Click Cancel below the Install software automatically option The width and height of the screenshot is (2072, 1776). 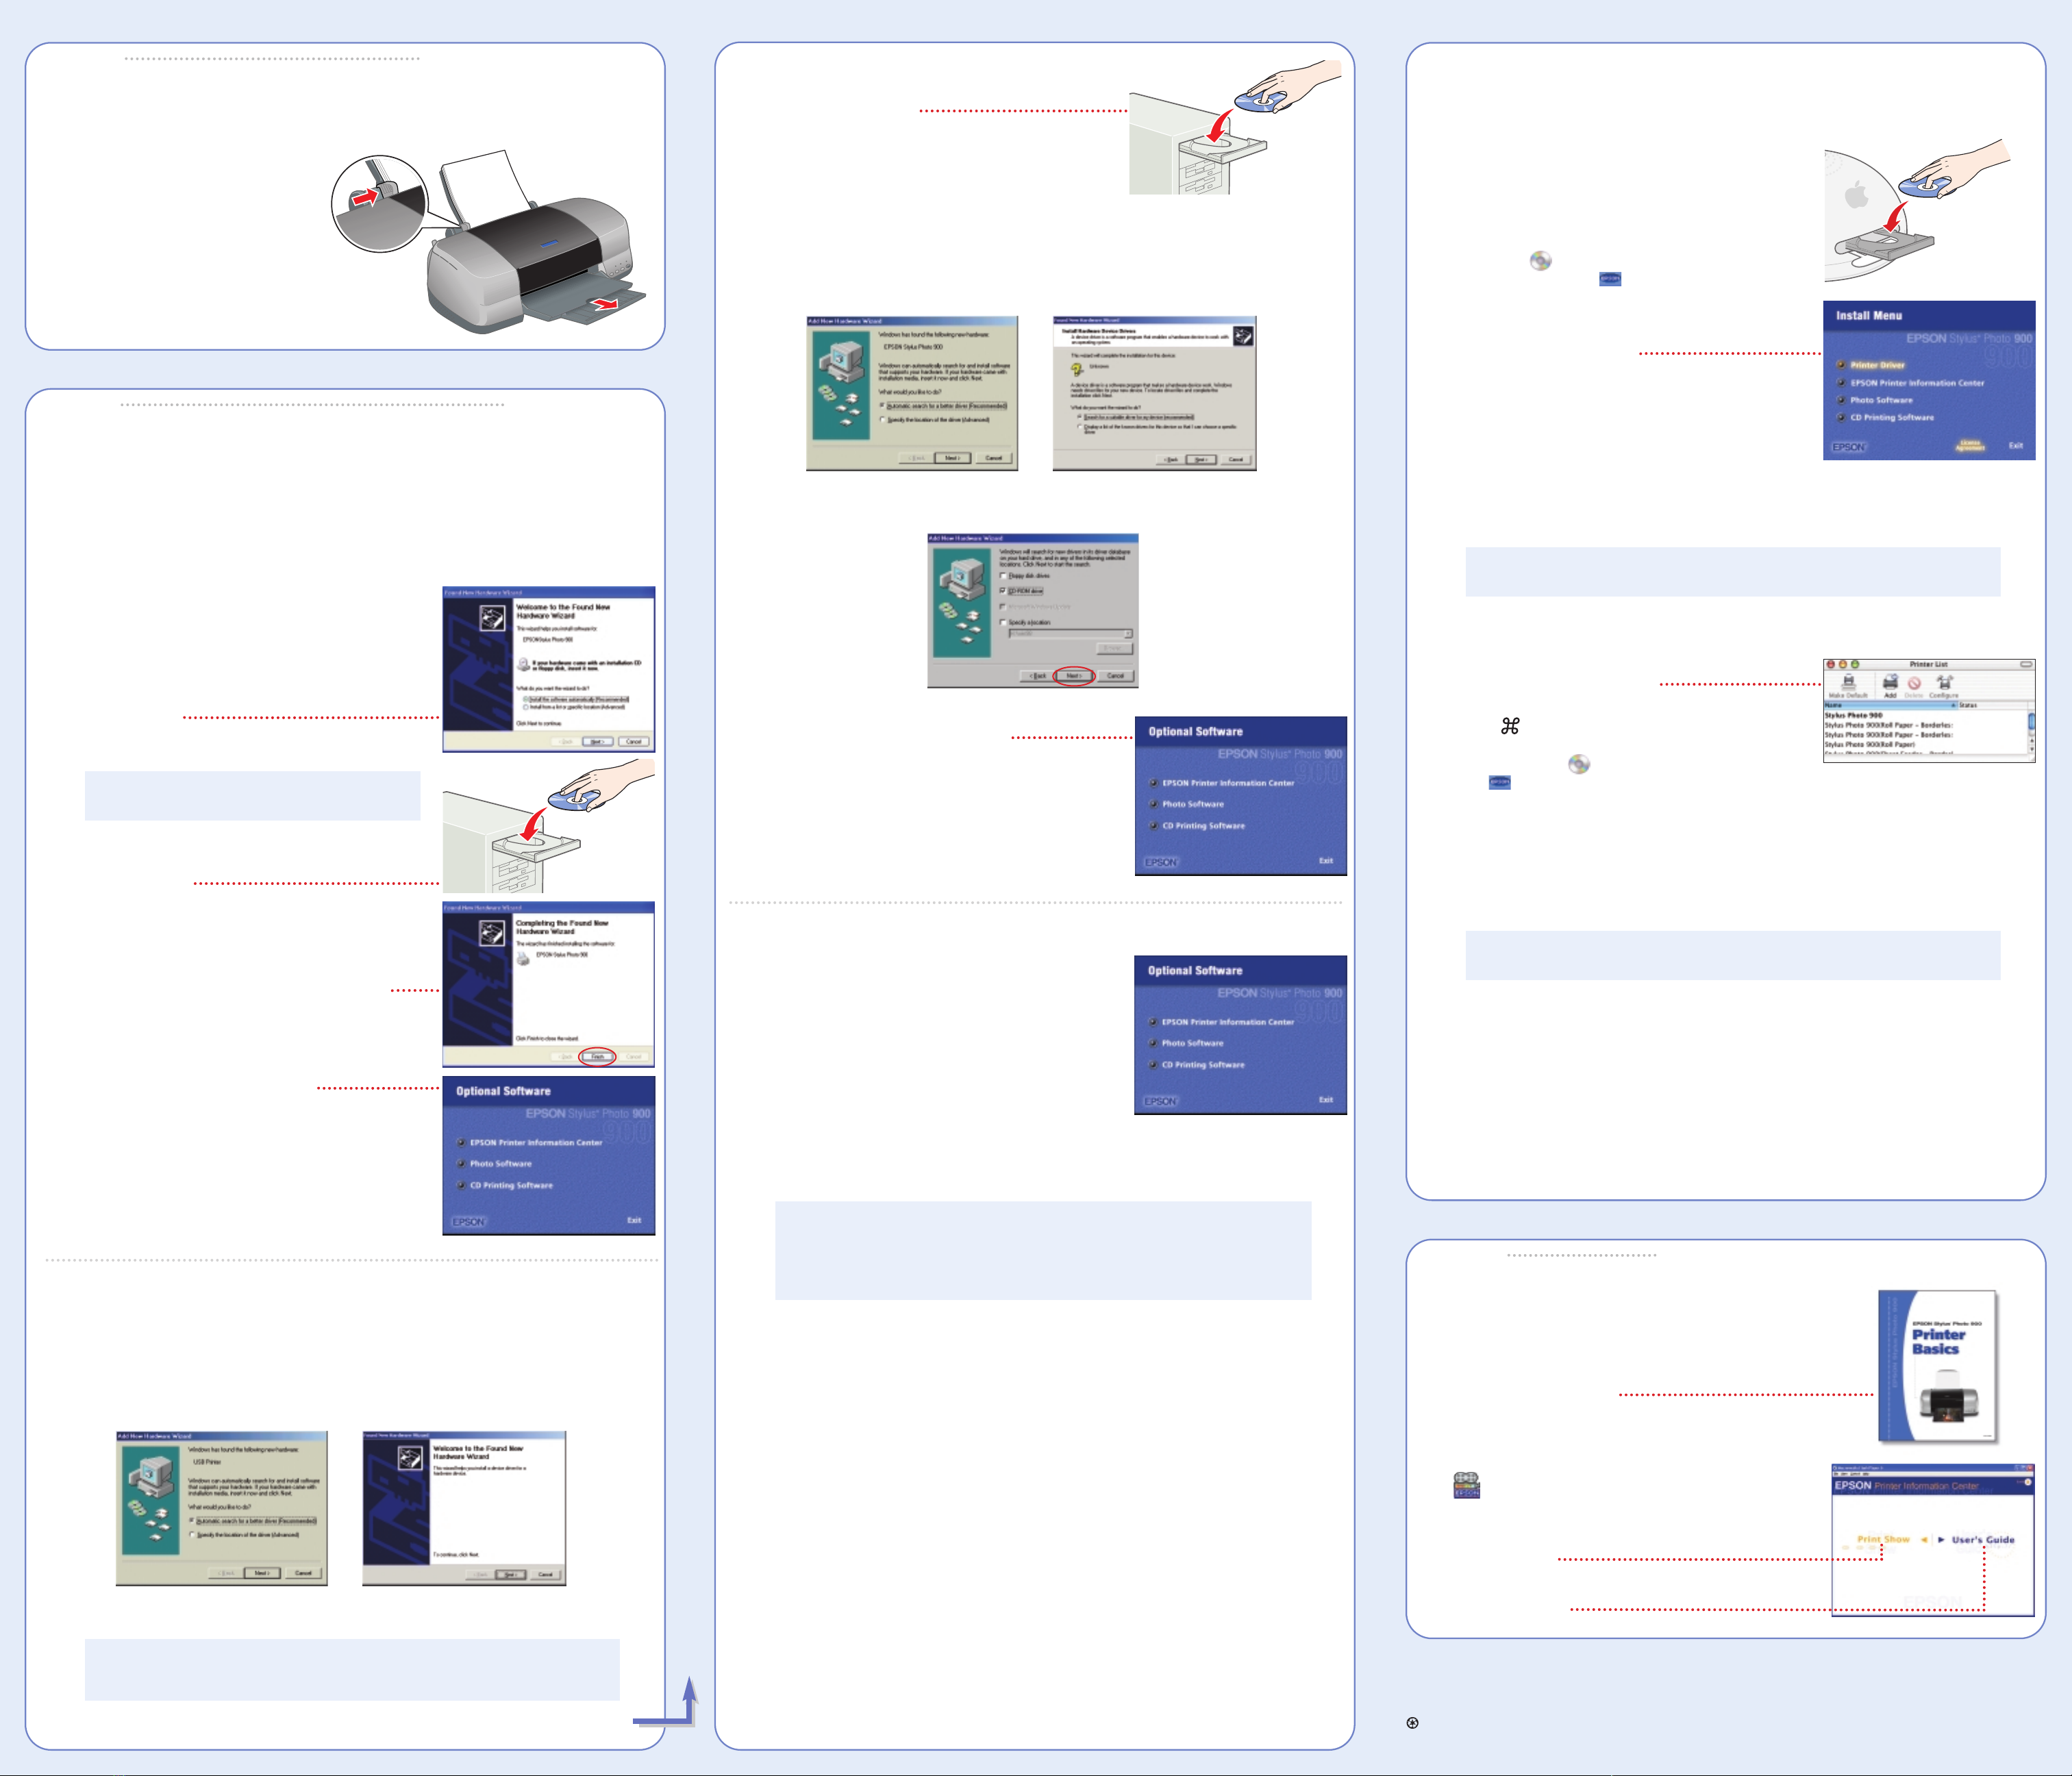click(634, 742)
